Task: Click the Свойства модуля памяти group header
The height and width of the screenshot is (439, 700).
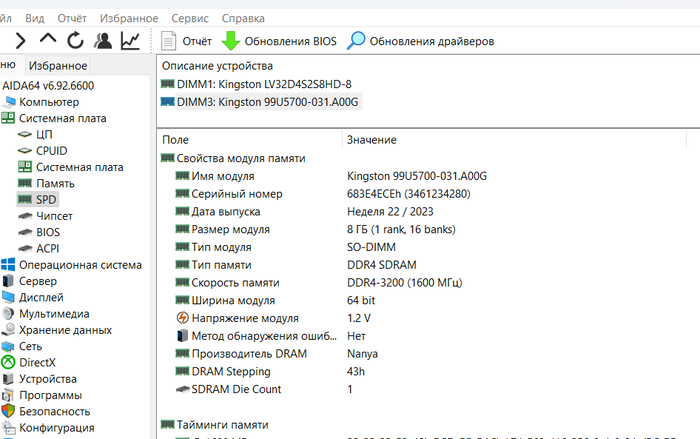Action: coord(241,158)
